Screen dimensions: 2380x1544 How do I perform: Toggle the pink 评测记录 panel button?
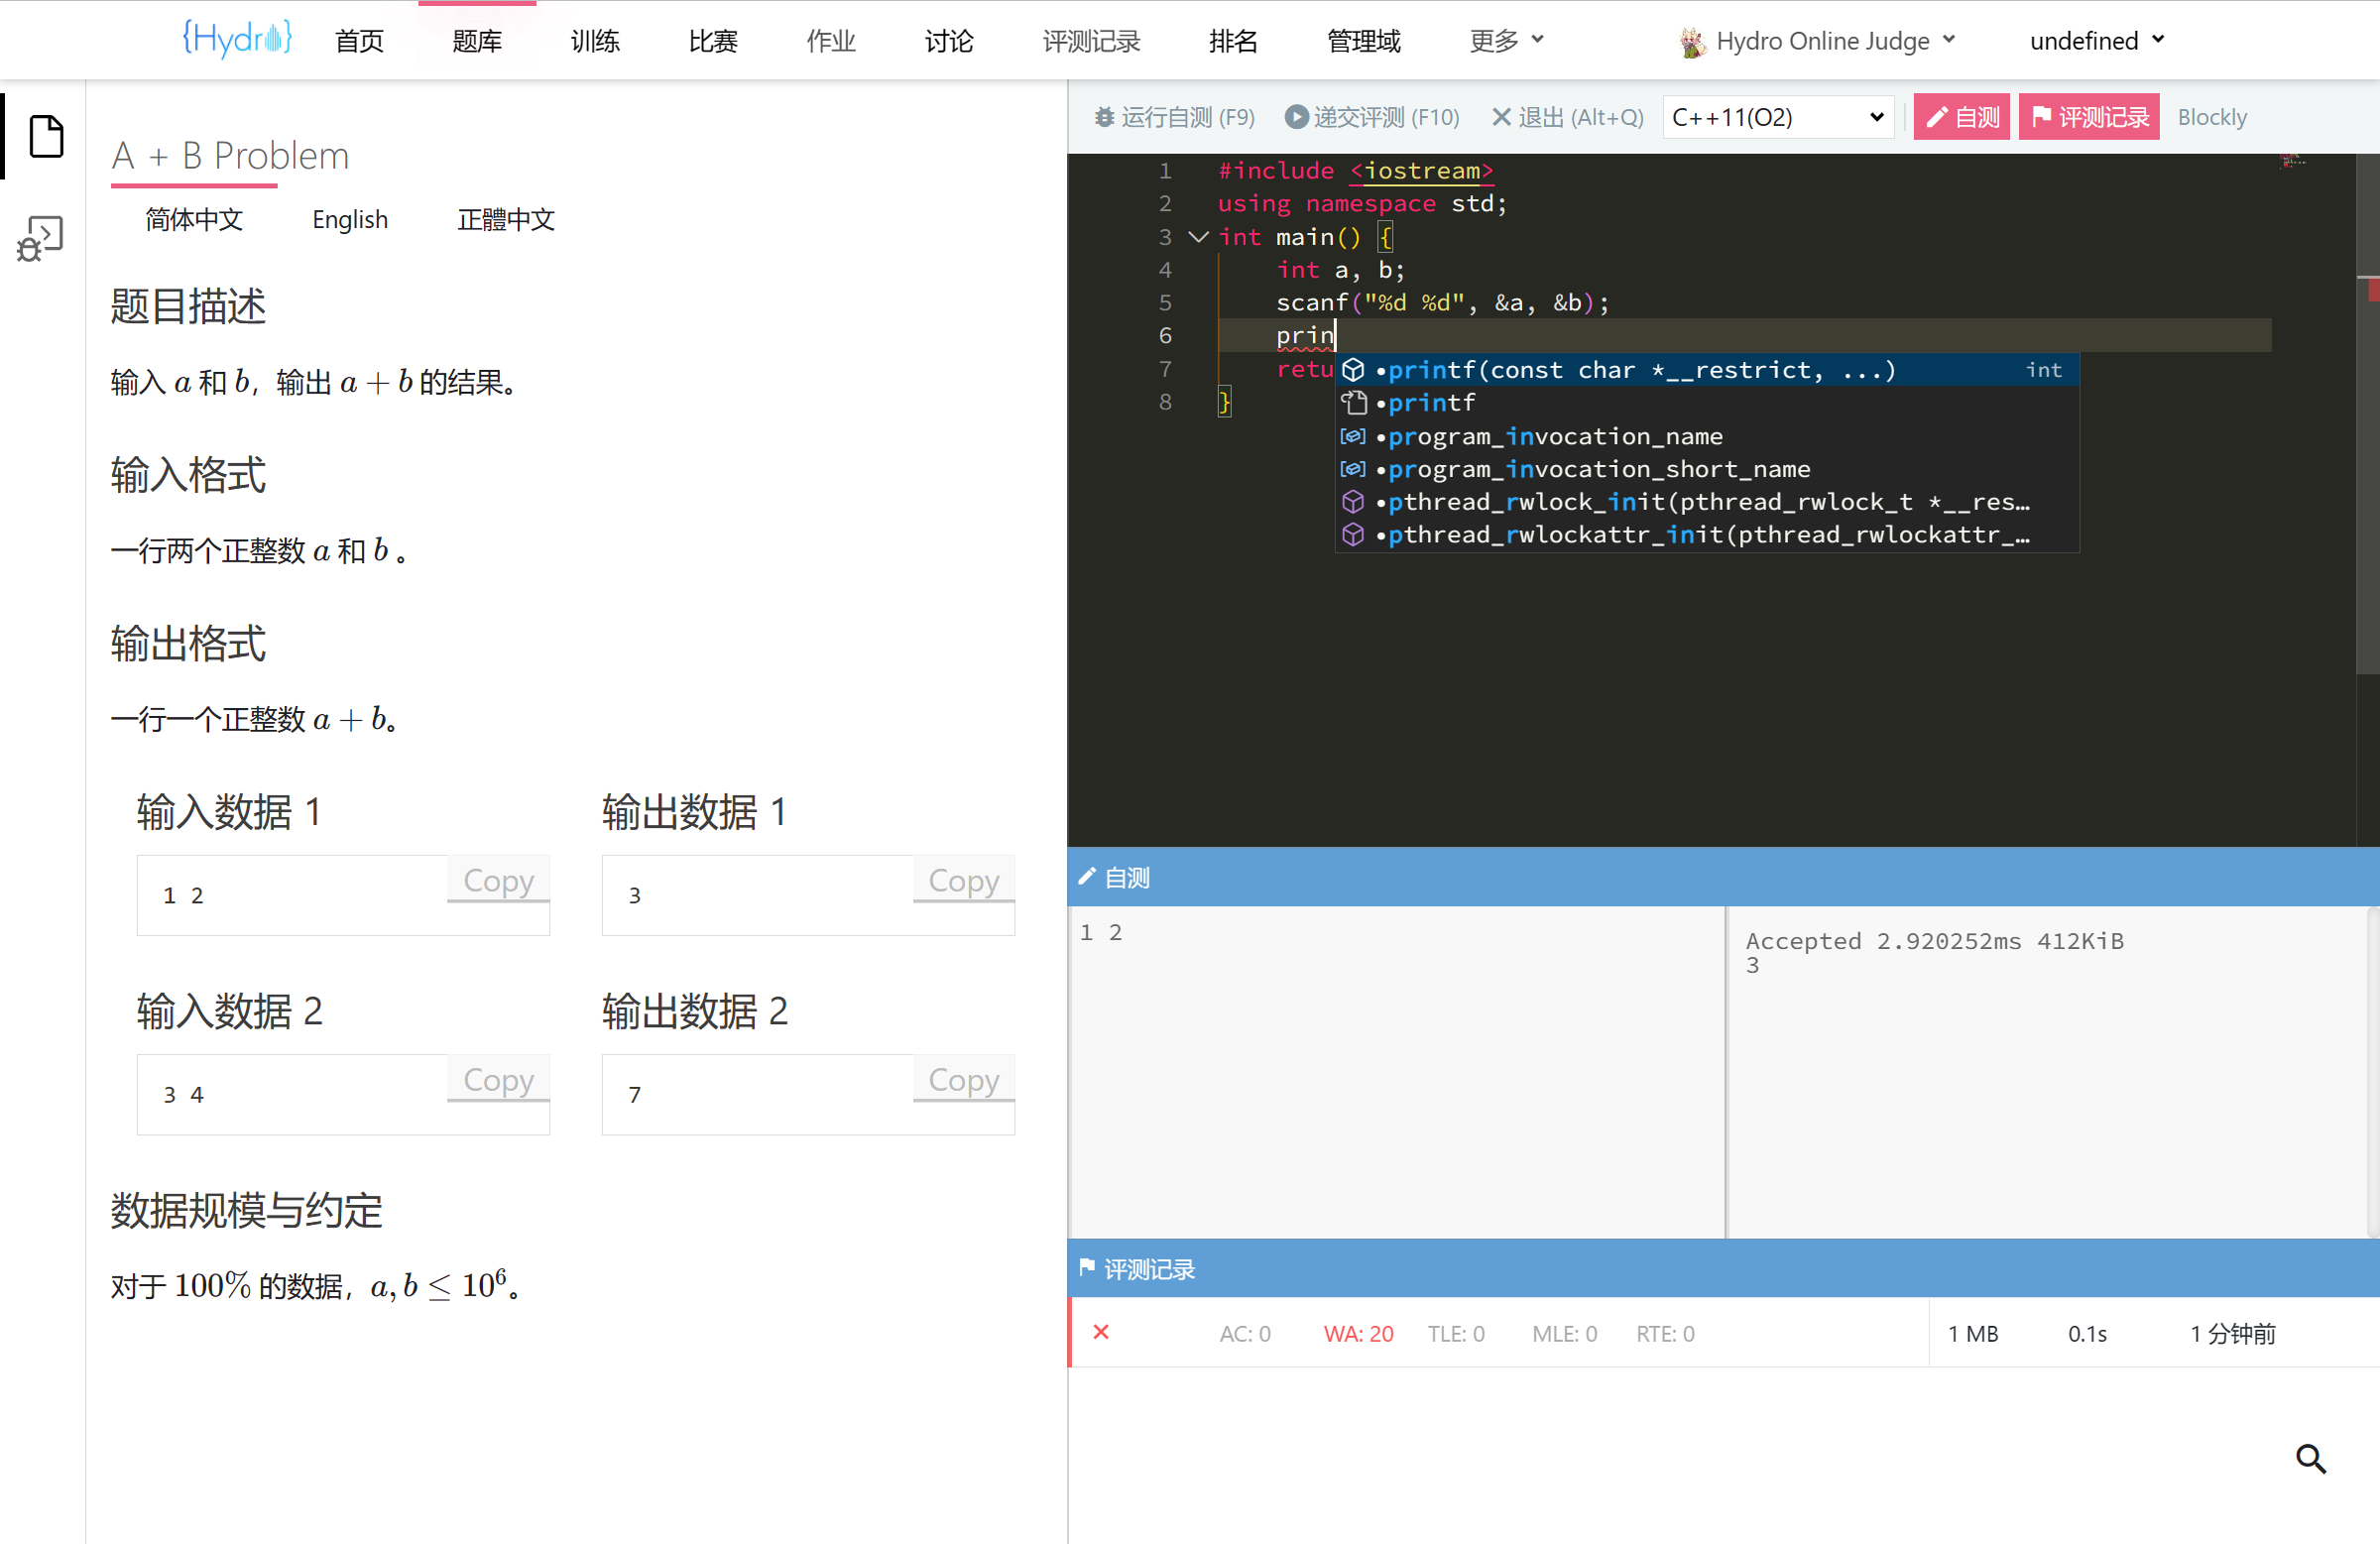click(x=2088, y=118)
